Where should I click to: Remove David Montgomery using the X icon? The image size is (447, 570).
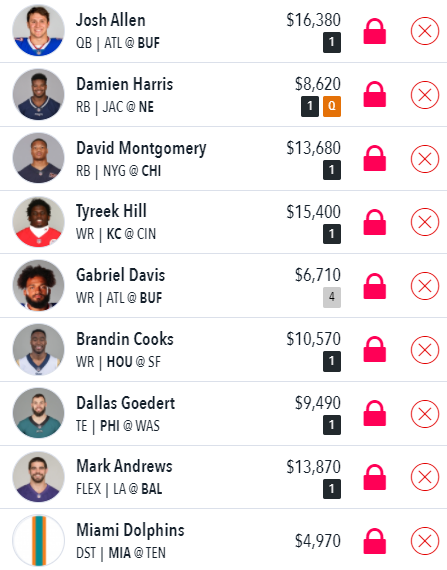425,159
